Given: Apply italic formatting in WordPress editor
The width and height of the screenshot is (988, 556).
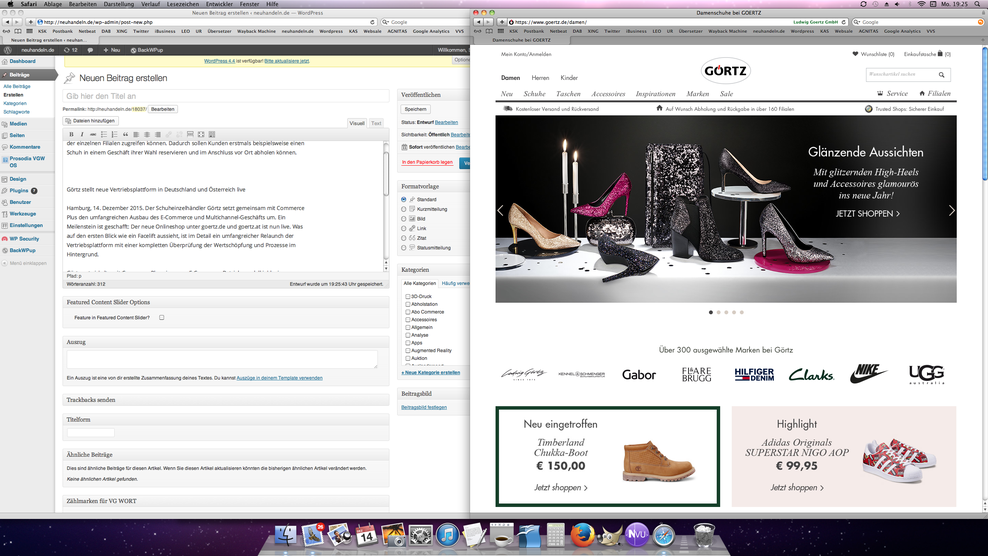Looking at the screenshot, I should [x=82, y=134].
